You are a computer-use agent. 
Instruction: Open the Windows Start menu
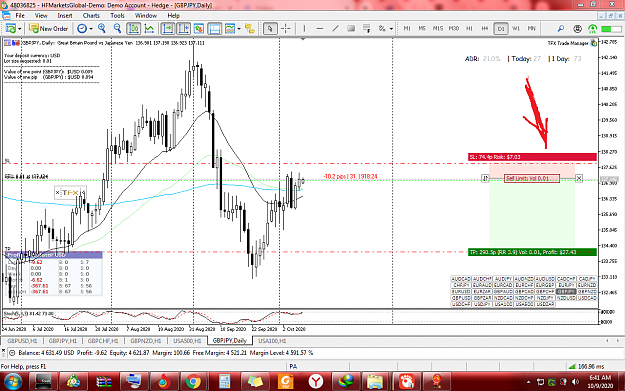pos(13,381)
